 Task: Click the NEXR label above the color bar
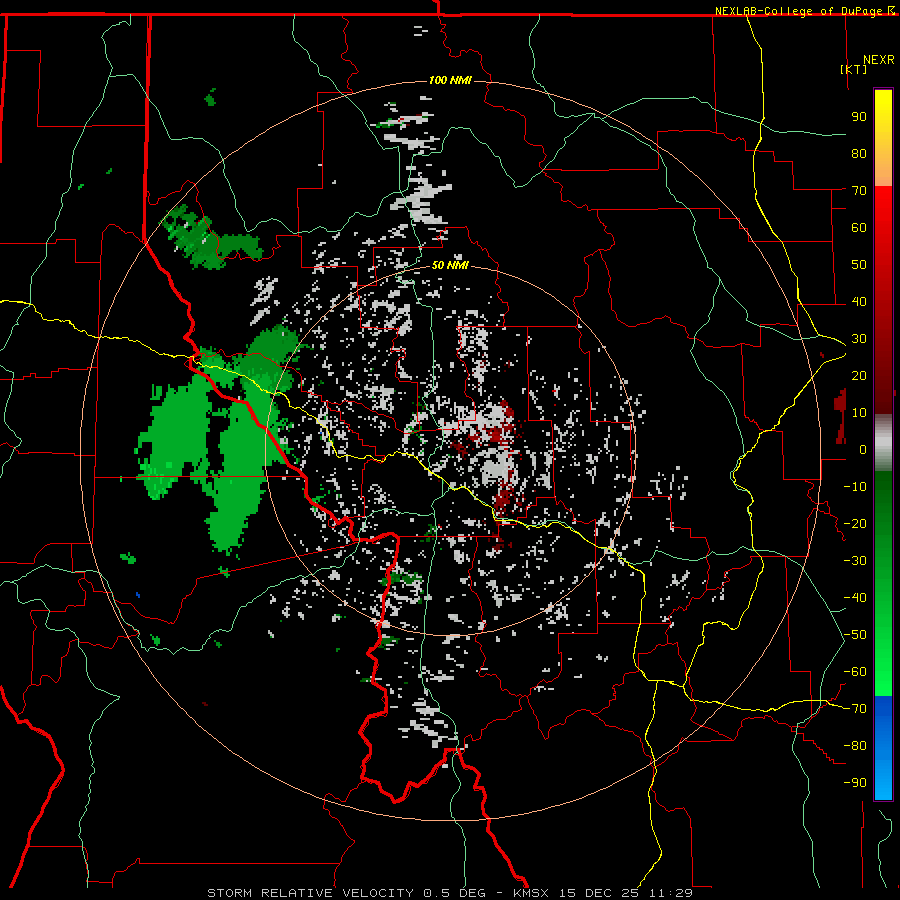pos(879,59)
